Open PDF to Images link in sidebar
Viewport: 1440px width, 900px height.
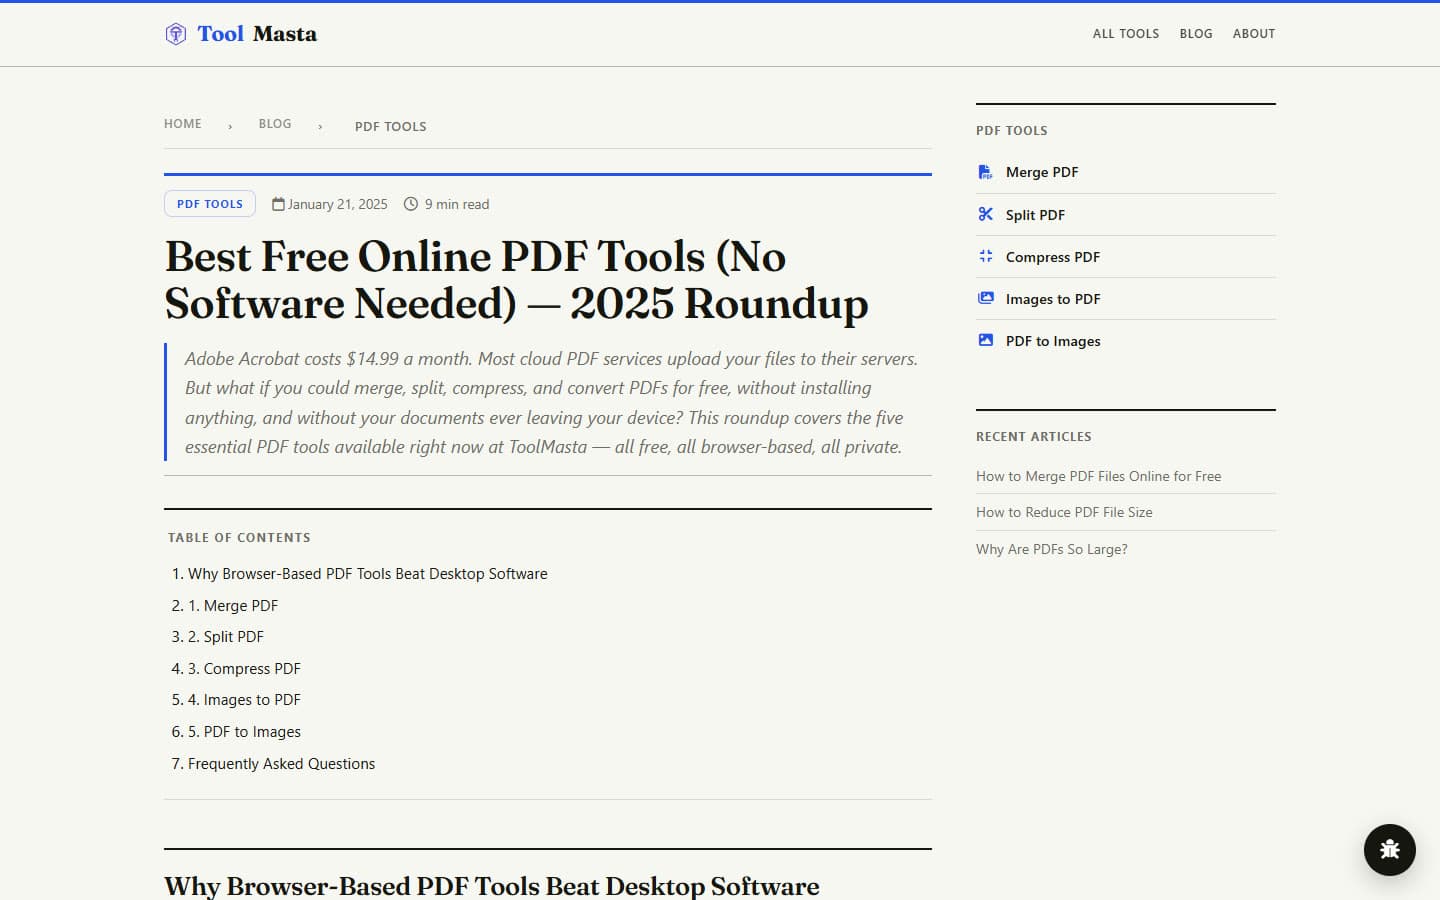(1053, 341)
